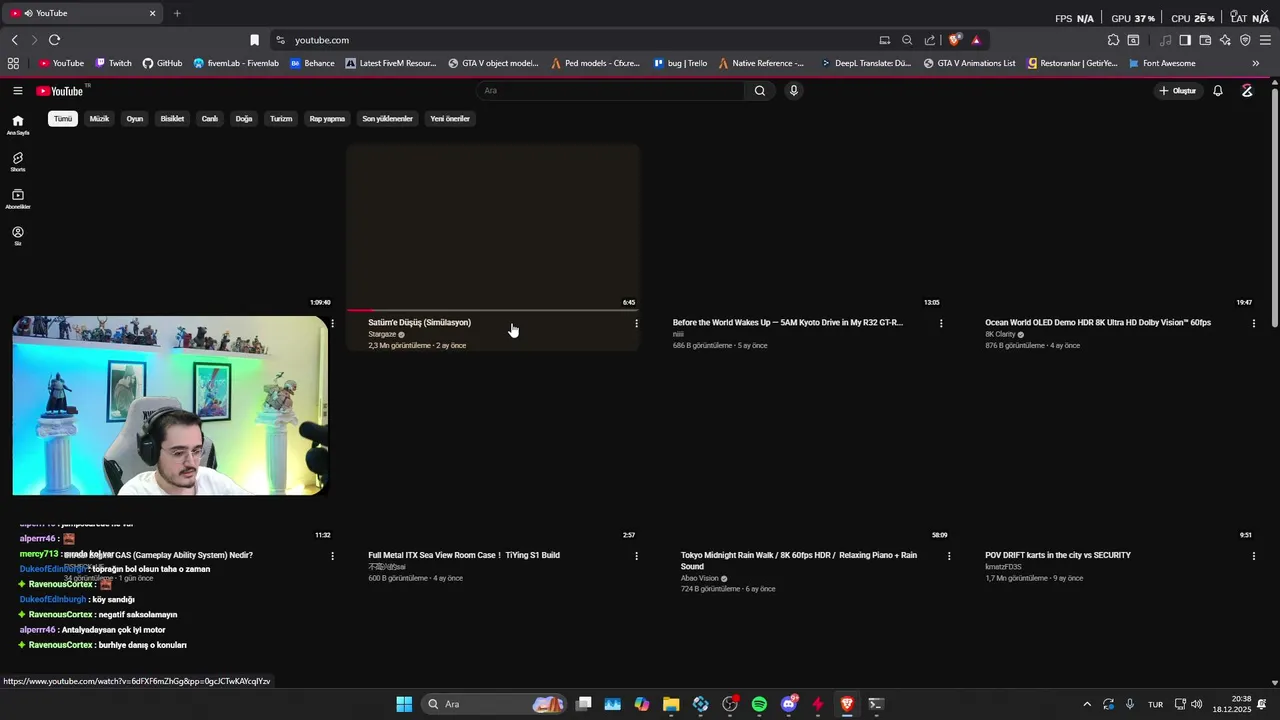
Task: Open more options for Satürn'e Düşüş video
Action: coord(636,323)
